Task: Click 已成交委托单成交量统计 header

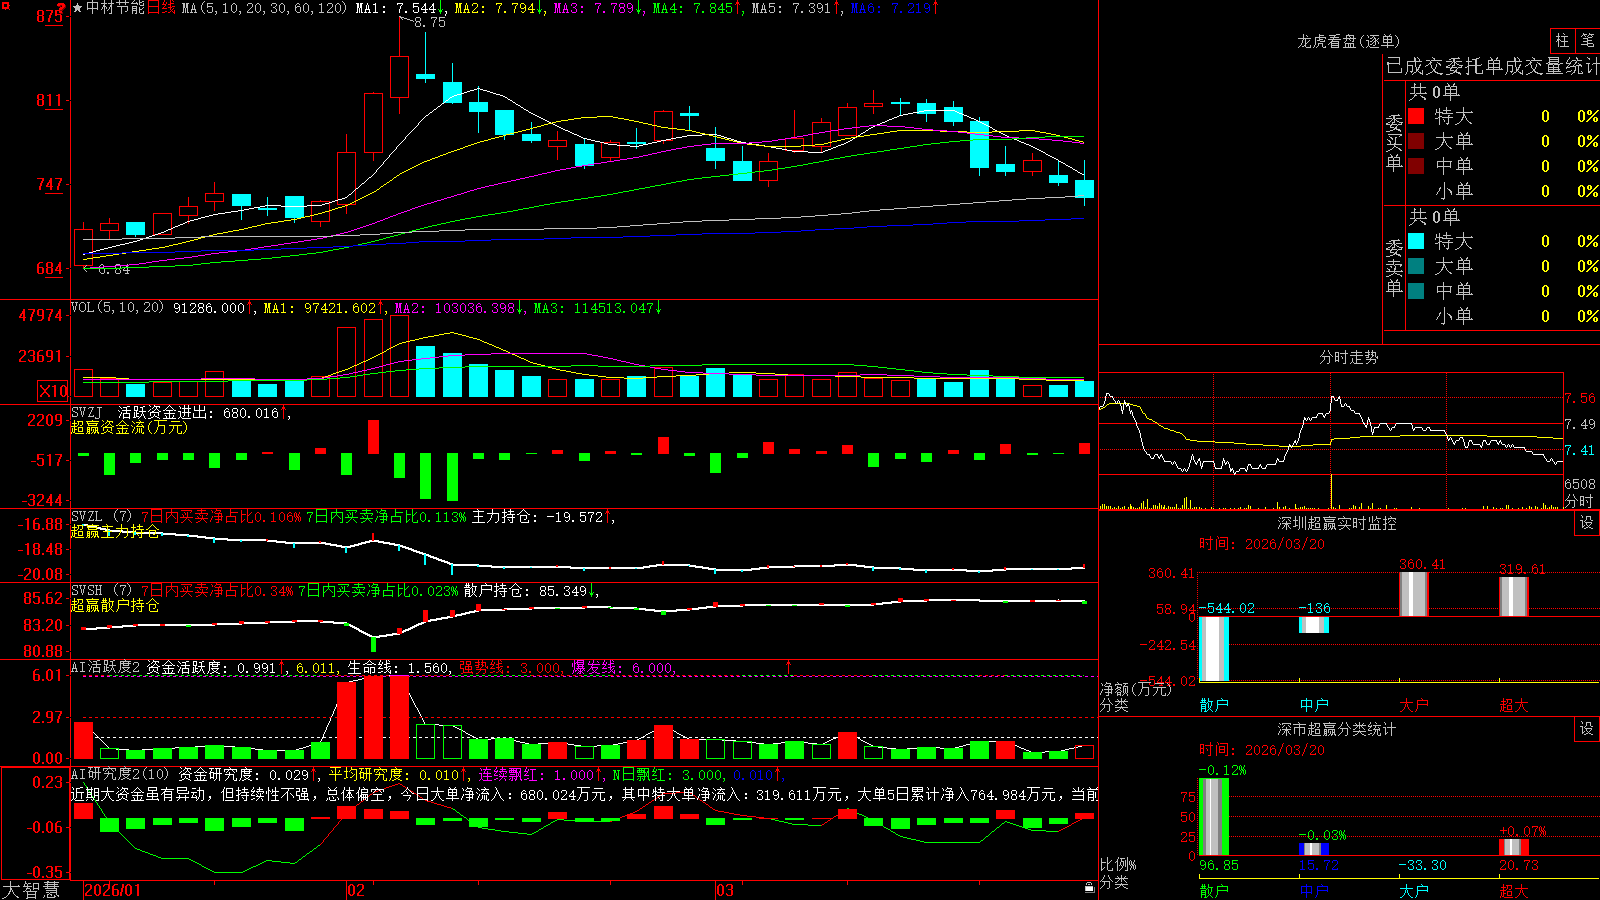Action: (1492, 66)
